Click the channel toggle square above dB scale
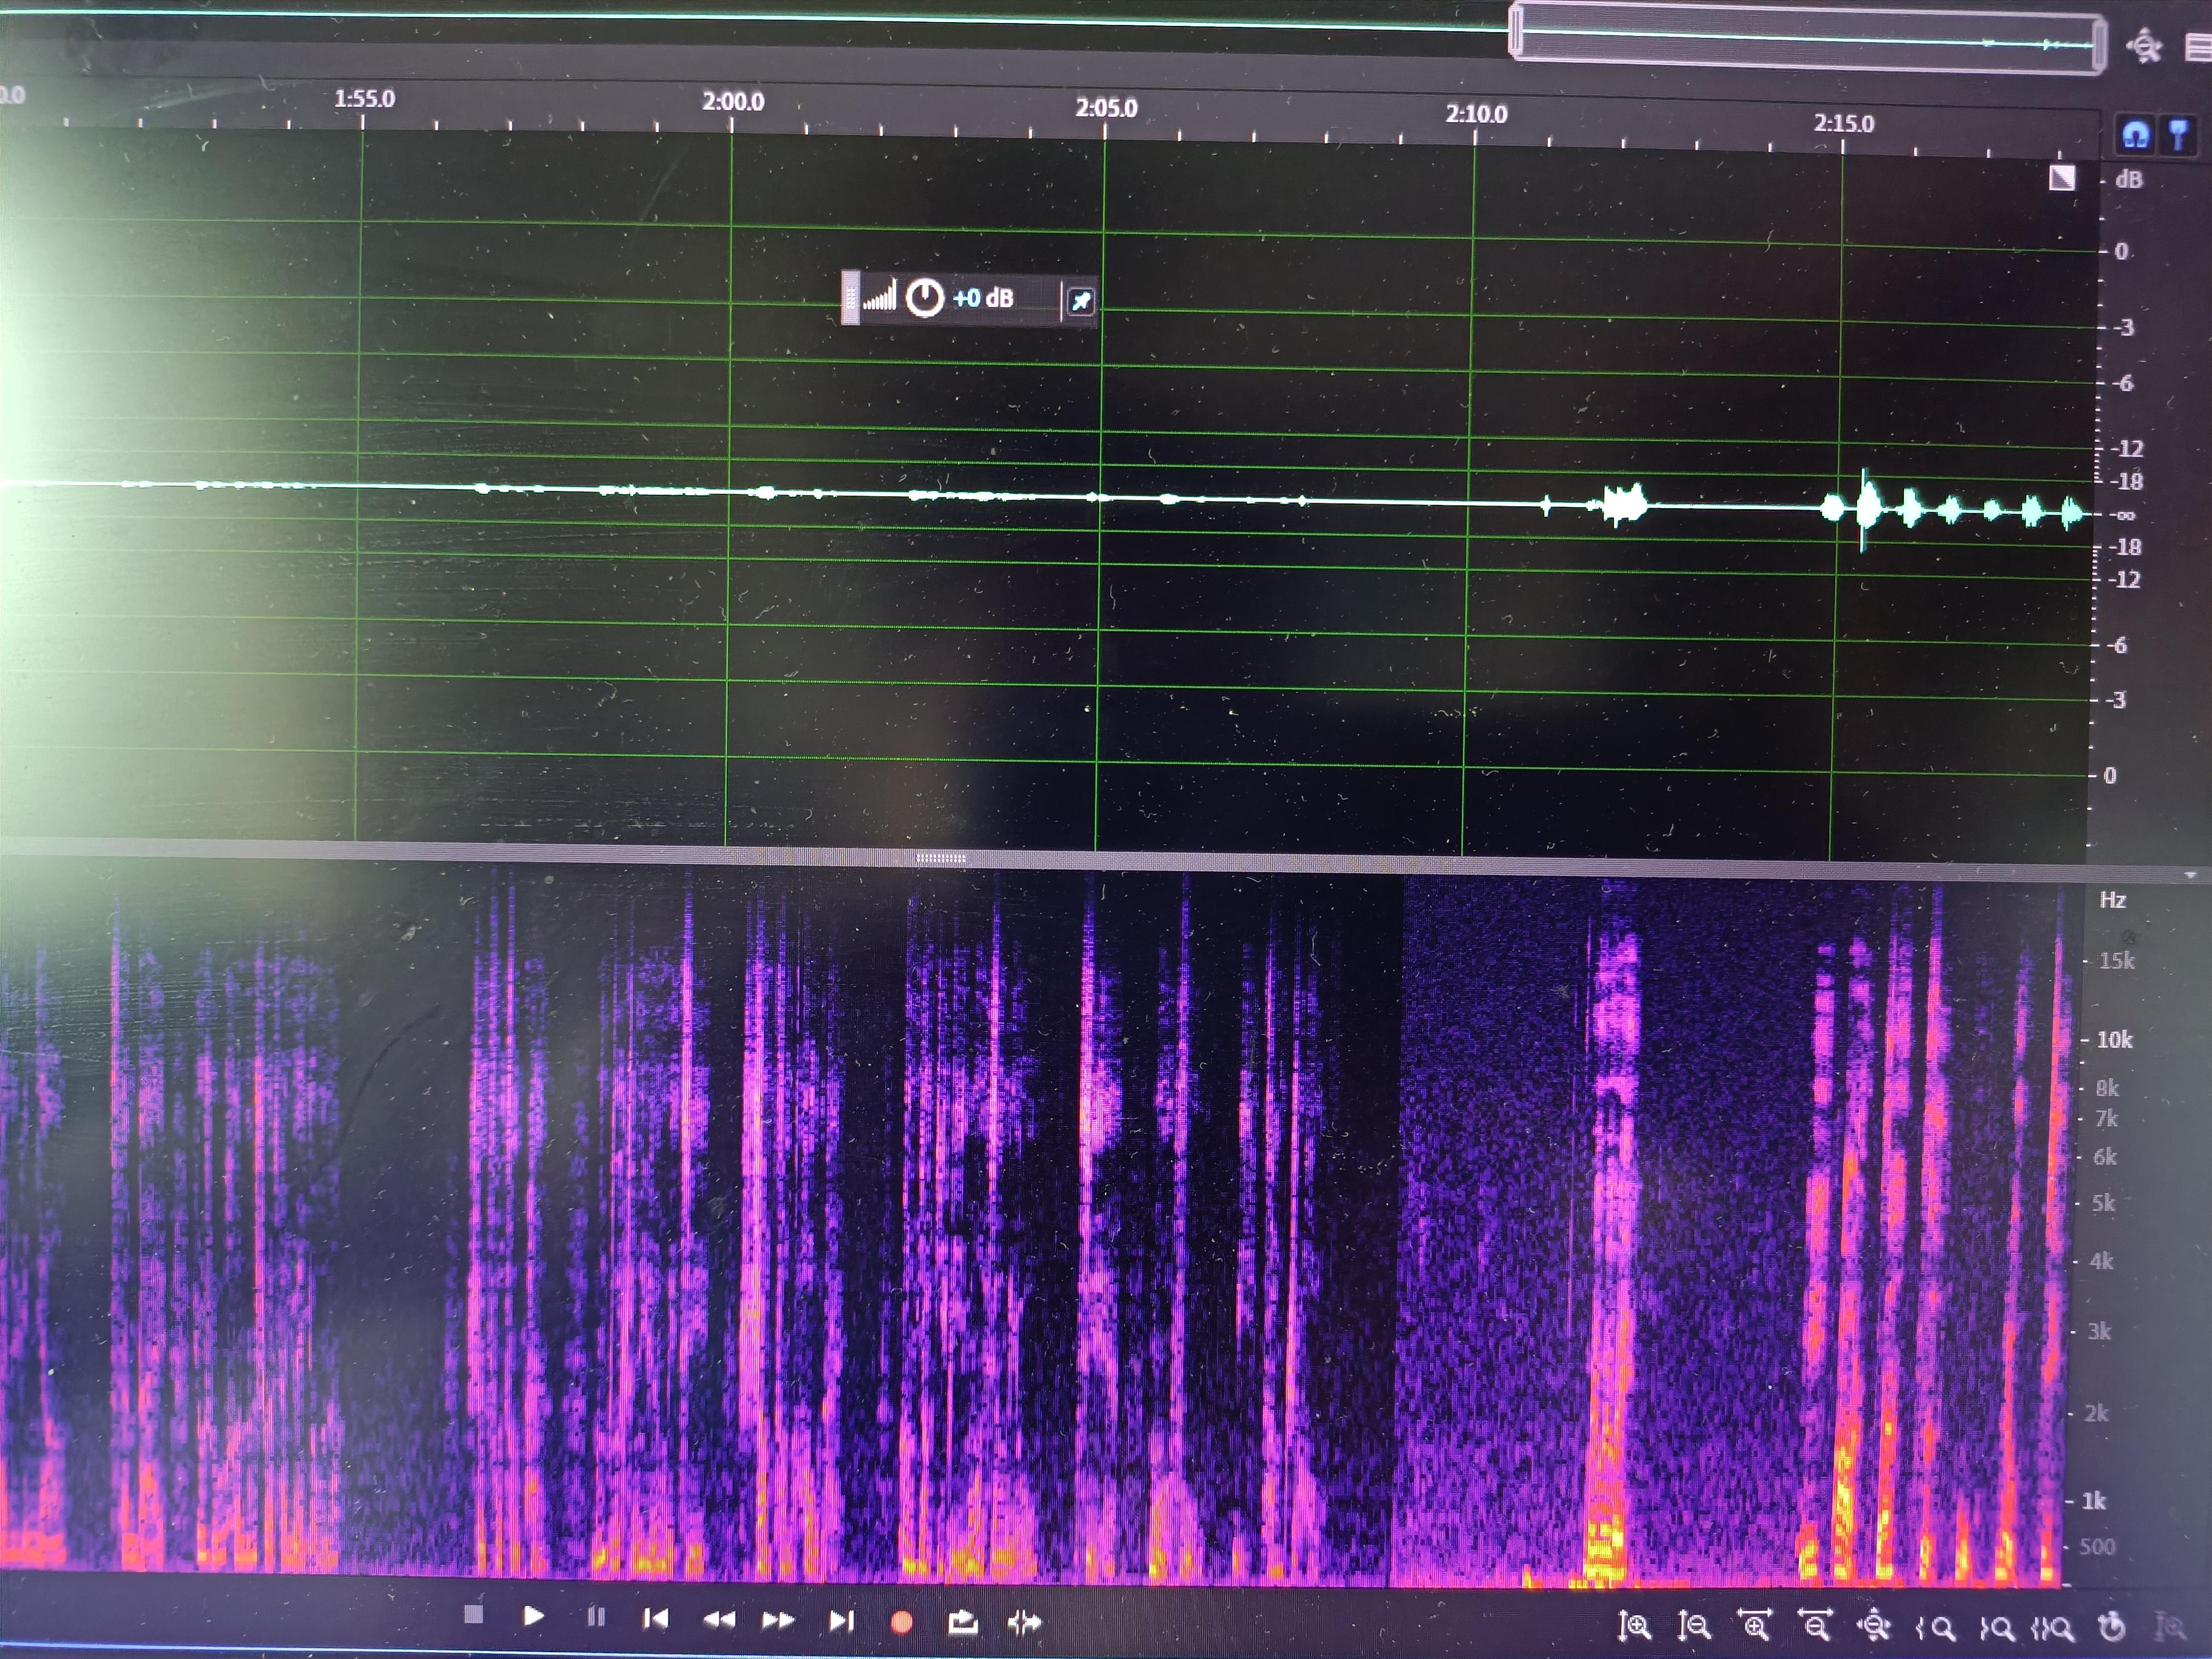The height and width of the screenshot is (1659, 2212). pyautogui.click(x=2062, y=178)
